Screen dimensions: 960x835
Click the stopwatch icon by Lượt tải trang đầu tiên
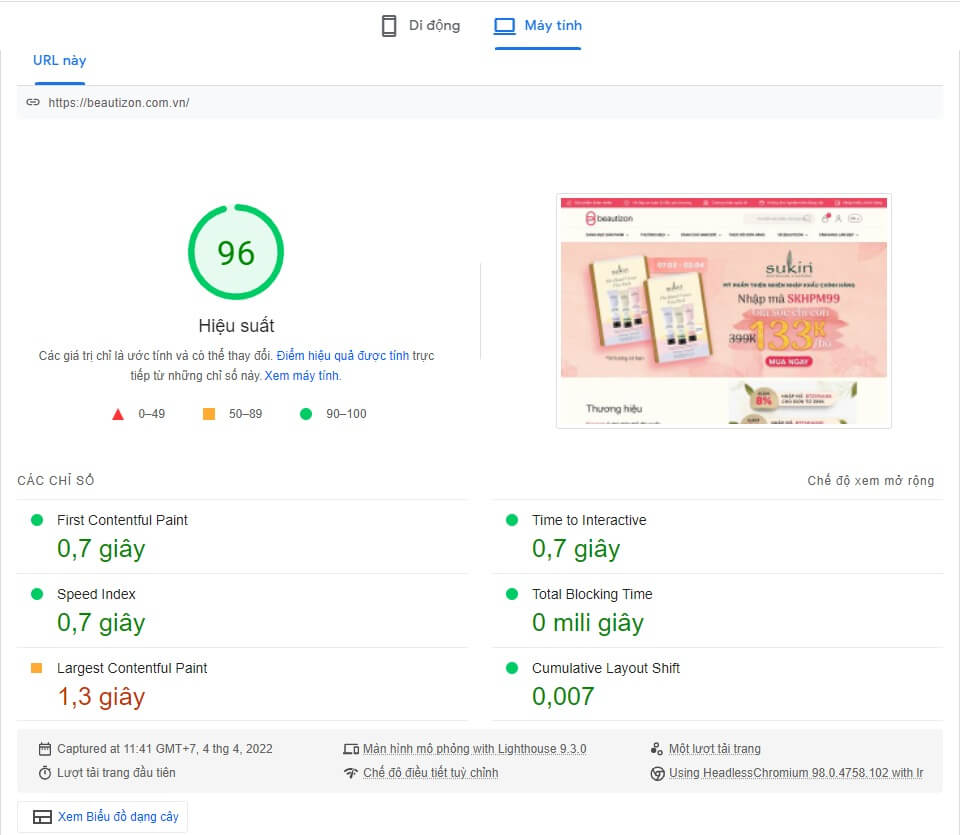click(44, 773)
